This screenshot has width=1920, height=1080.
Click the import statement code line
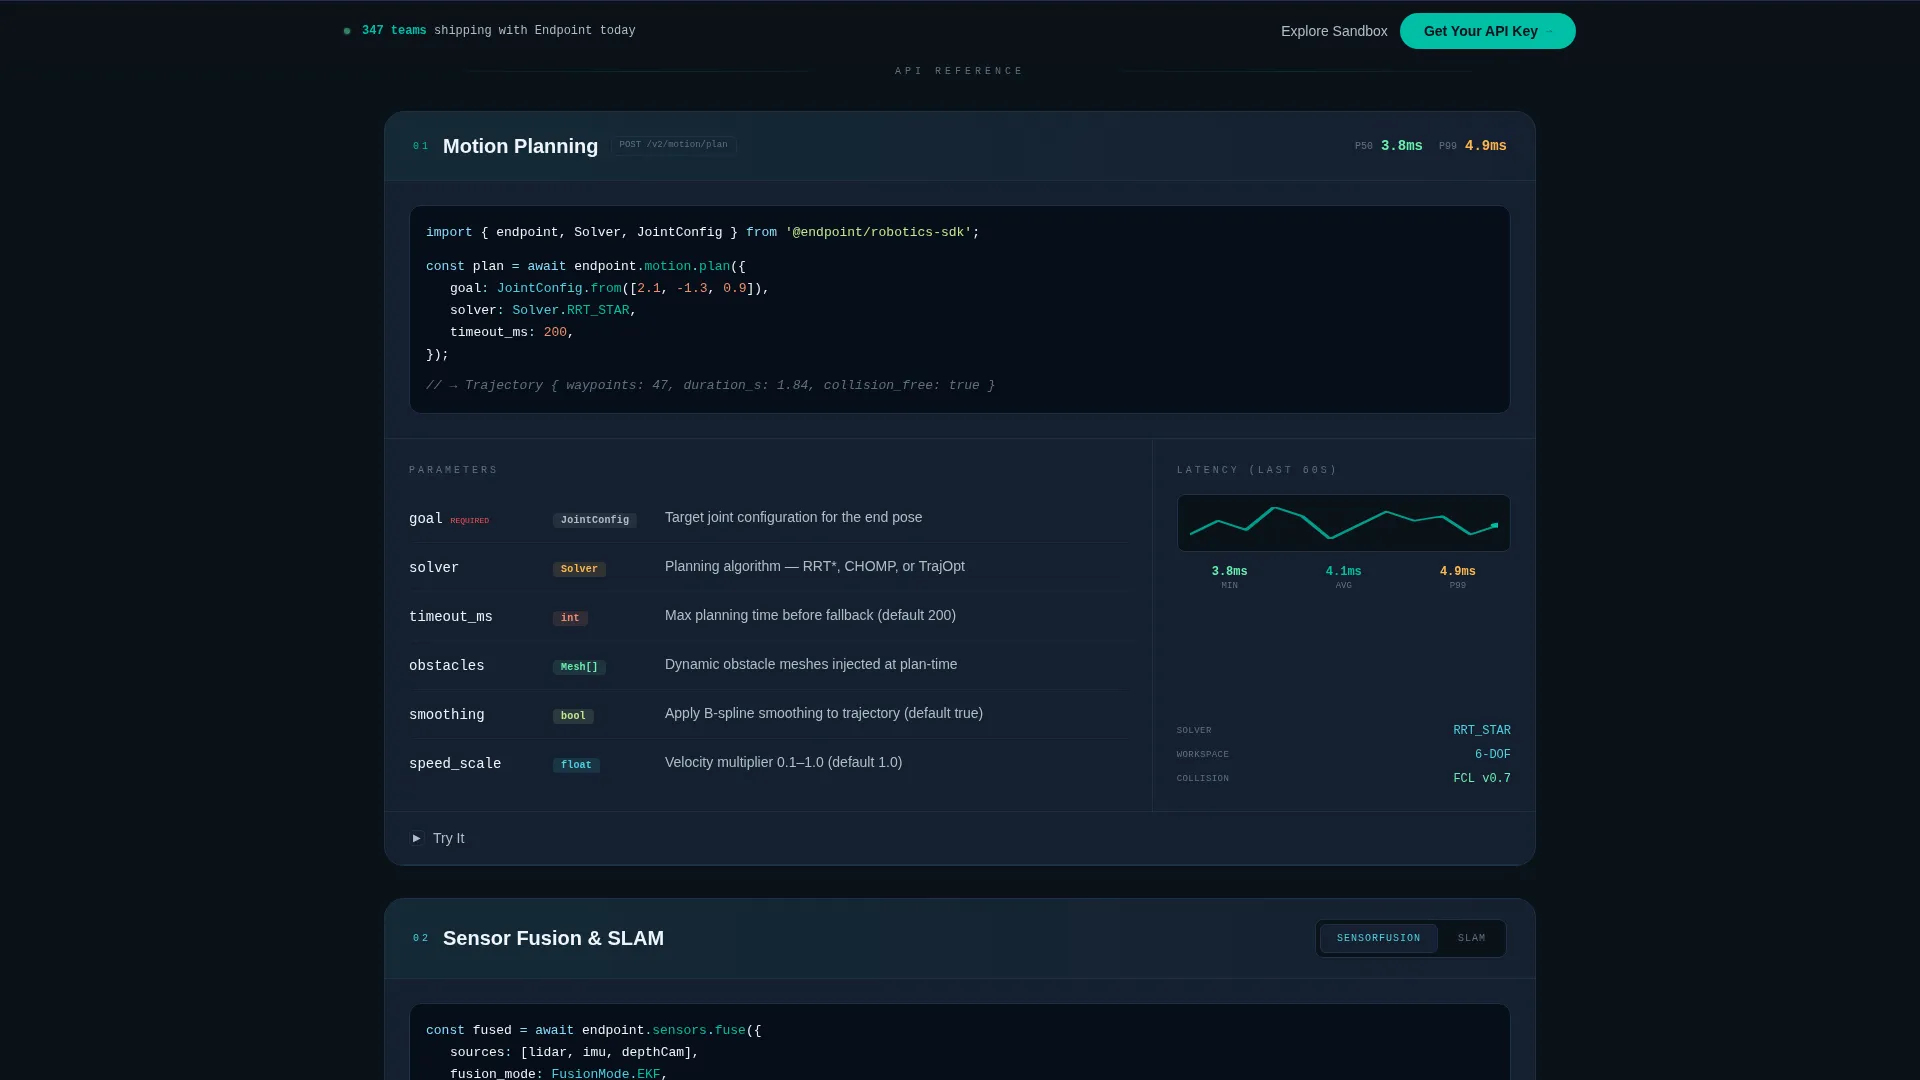tap(703, 233)
